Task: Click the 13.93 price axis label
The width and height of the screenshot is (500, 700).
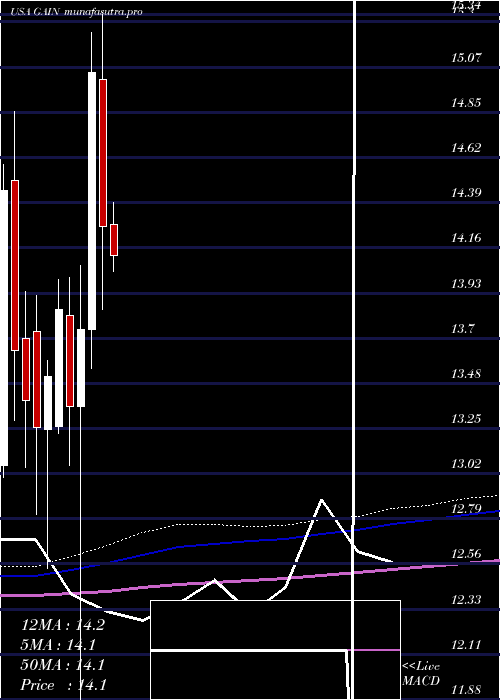Action: coord(467,283)
